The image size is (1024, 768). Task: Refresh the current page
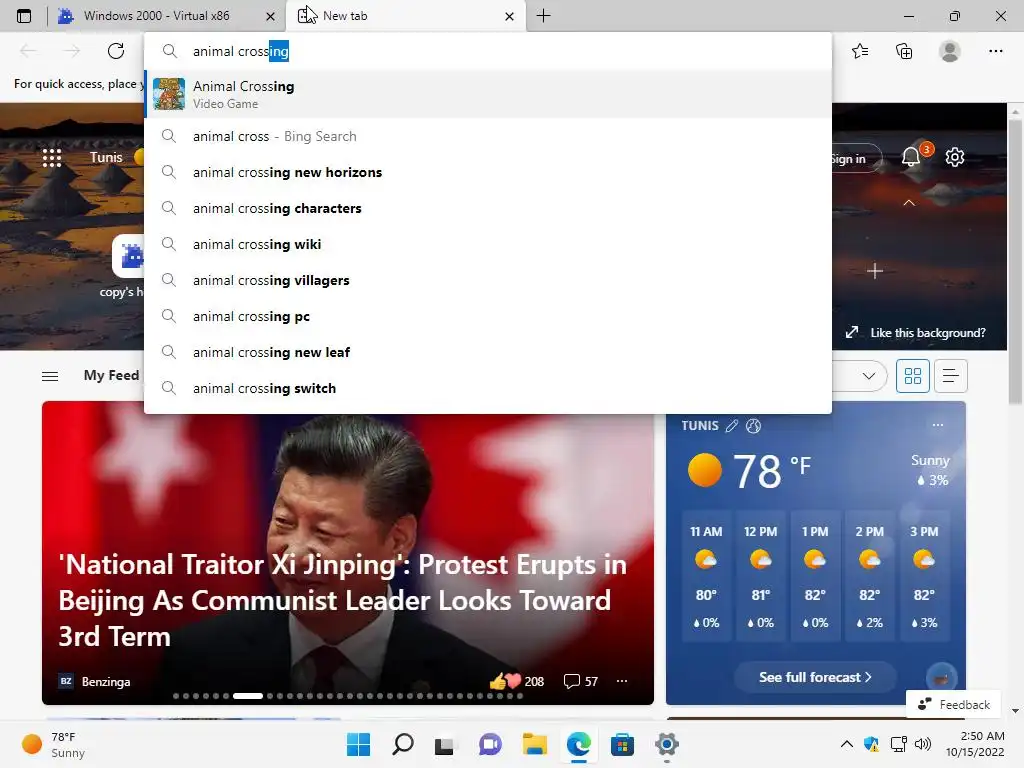click(116, 51)
